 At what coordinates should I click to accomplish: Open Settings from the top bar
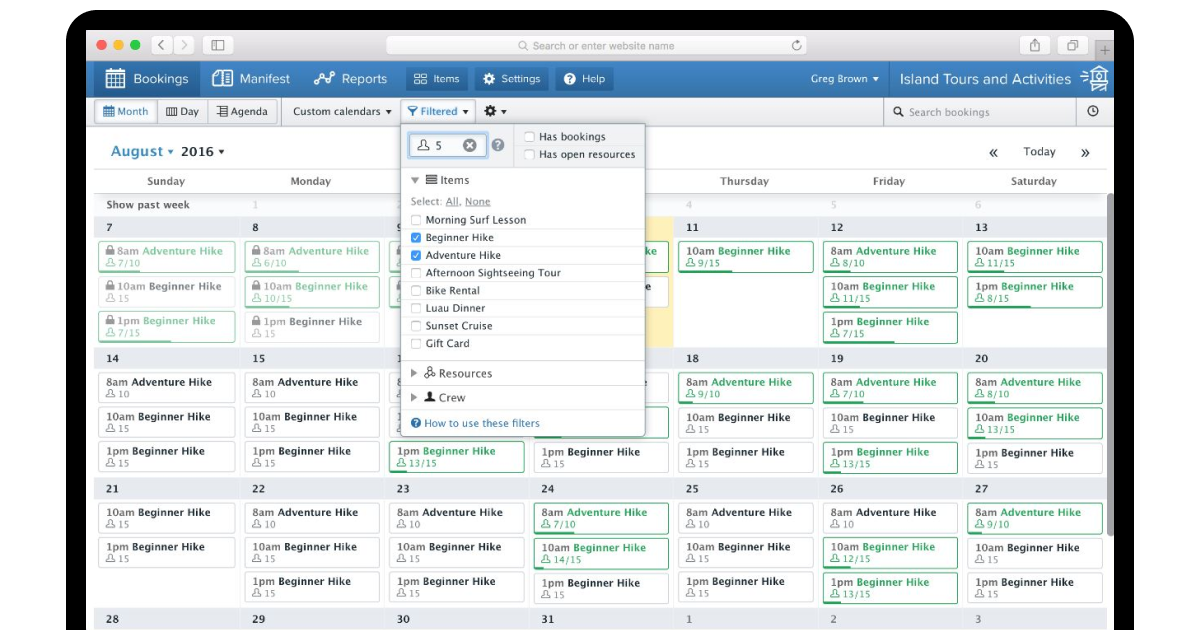511,79
